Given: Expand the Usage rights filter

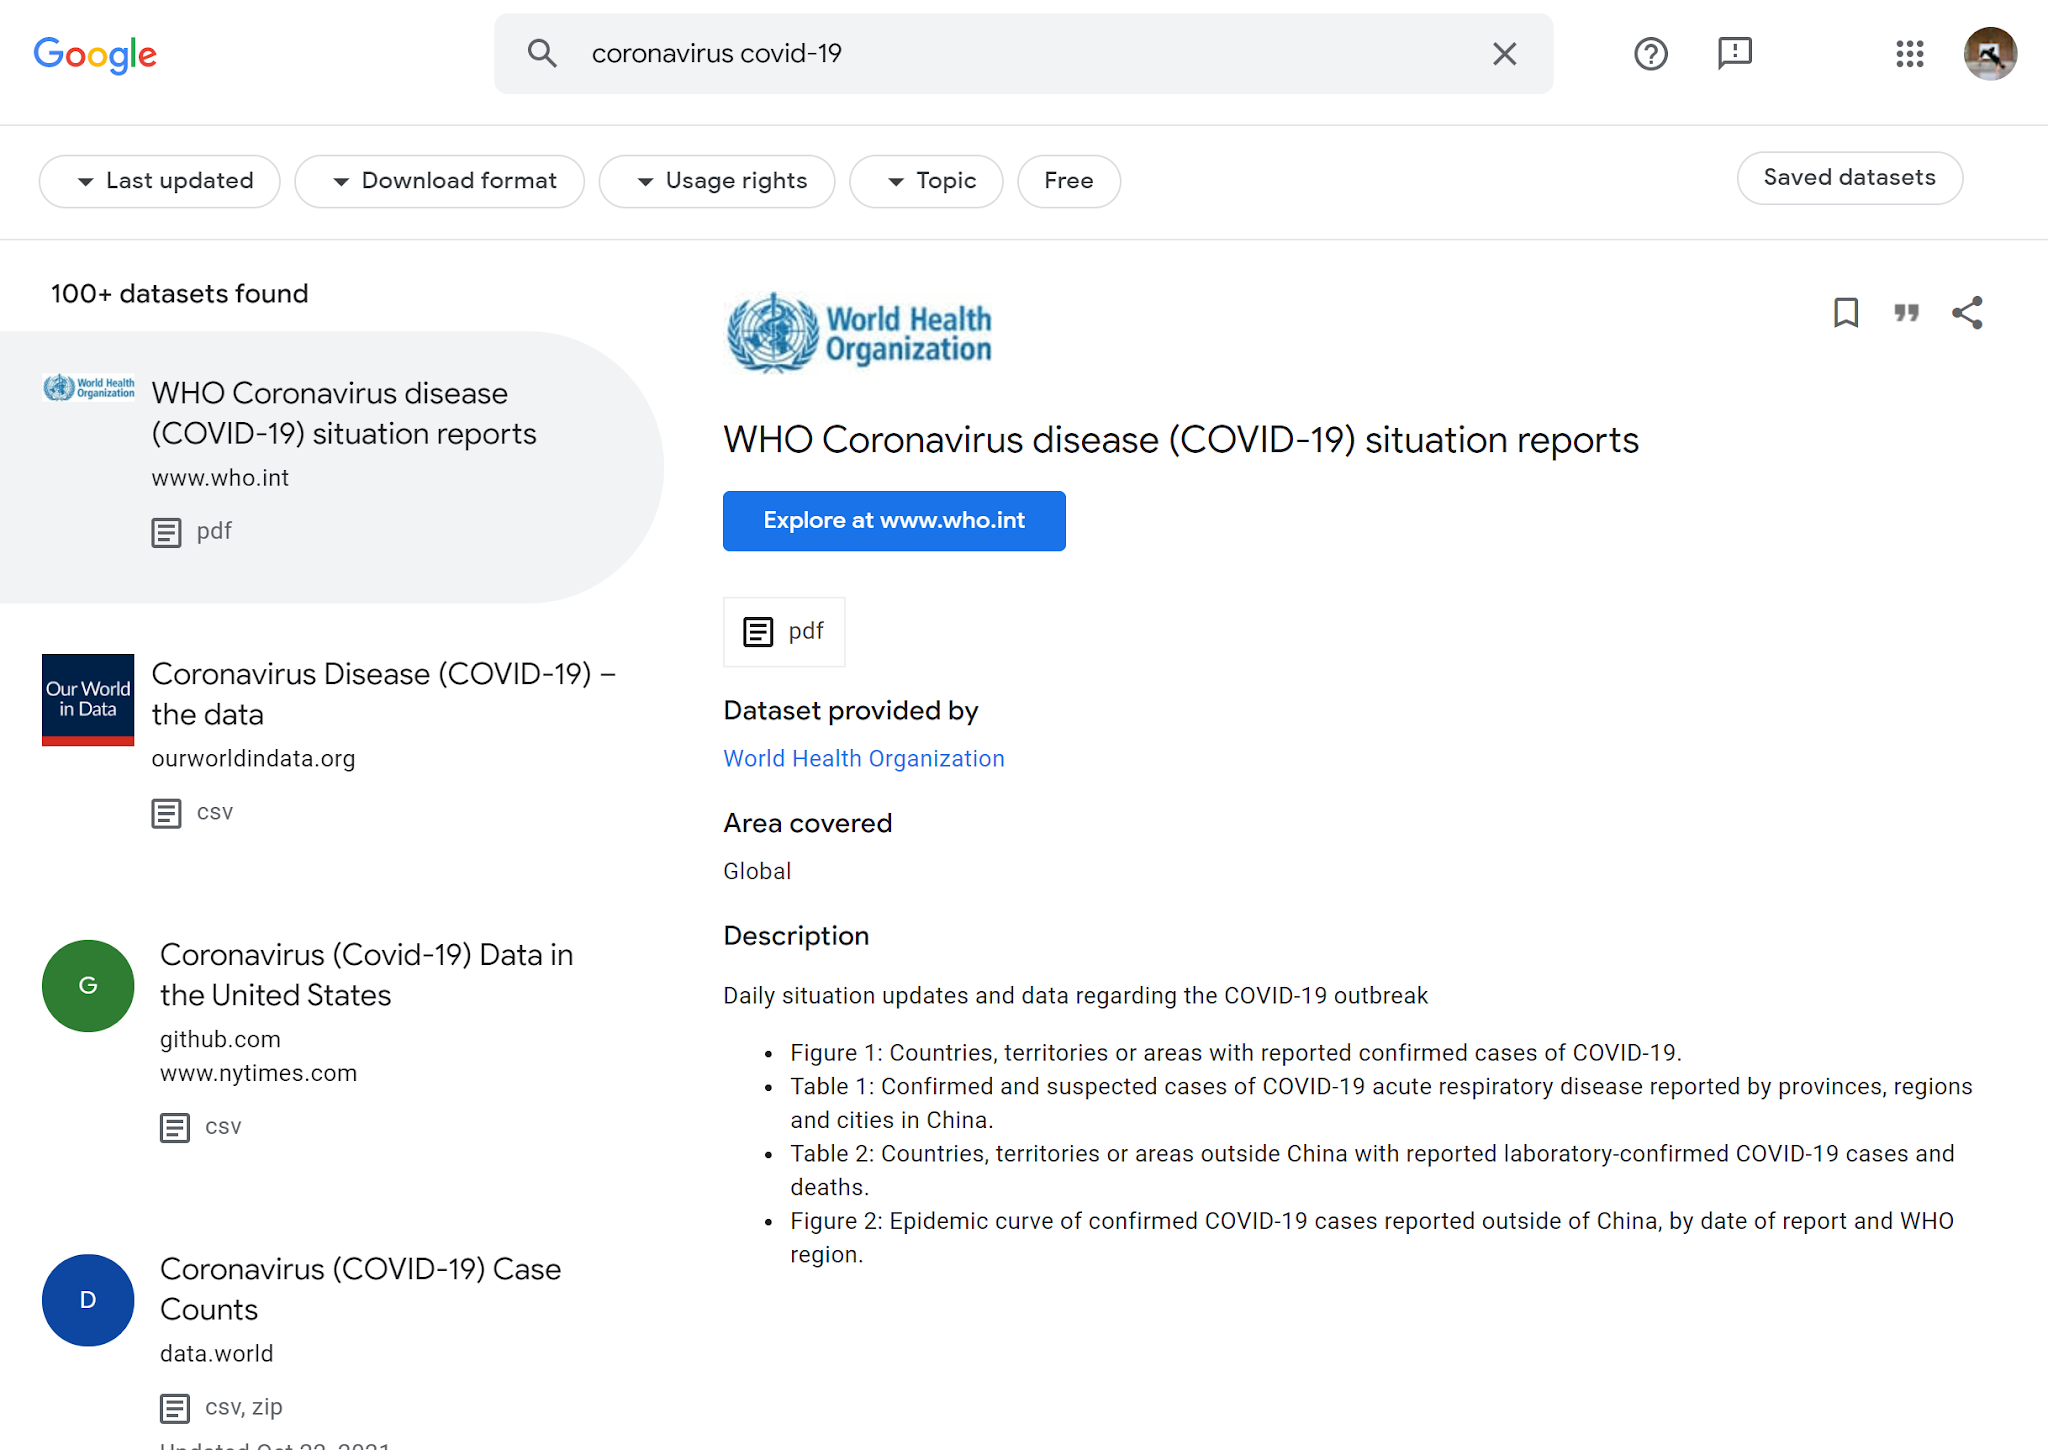Looking at the screenshot, I should click(717, 181).
